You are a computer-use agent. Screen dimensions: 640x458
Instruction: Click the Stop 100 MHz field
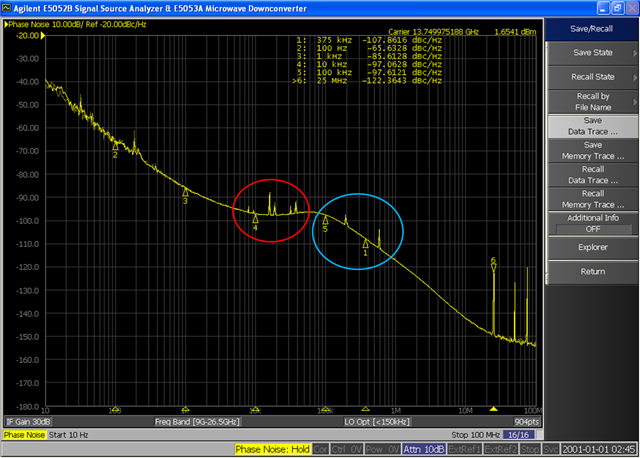[476, 435]
